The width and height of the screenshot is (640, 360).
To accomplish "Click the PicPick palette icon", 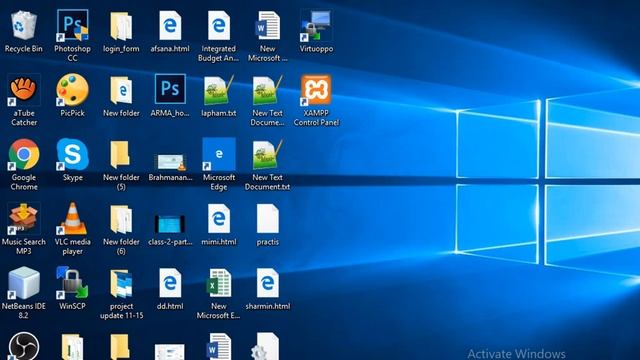I will tap(72, 90).
